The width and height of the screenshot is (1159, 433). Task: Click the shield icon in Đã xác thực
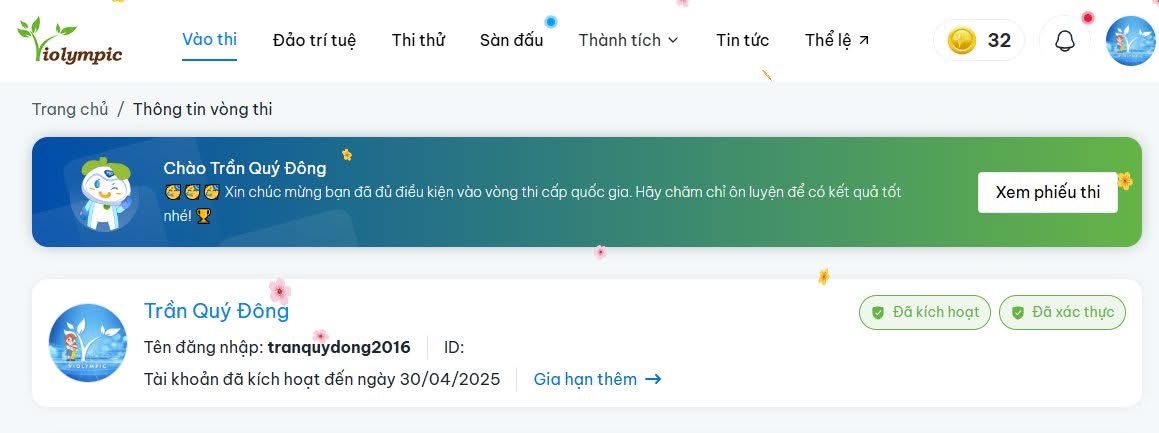[1018, 313]
